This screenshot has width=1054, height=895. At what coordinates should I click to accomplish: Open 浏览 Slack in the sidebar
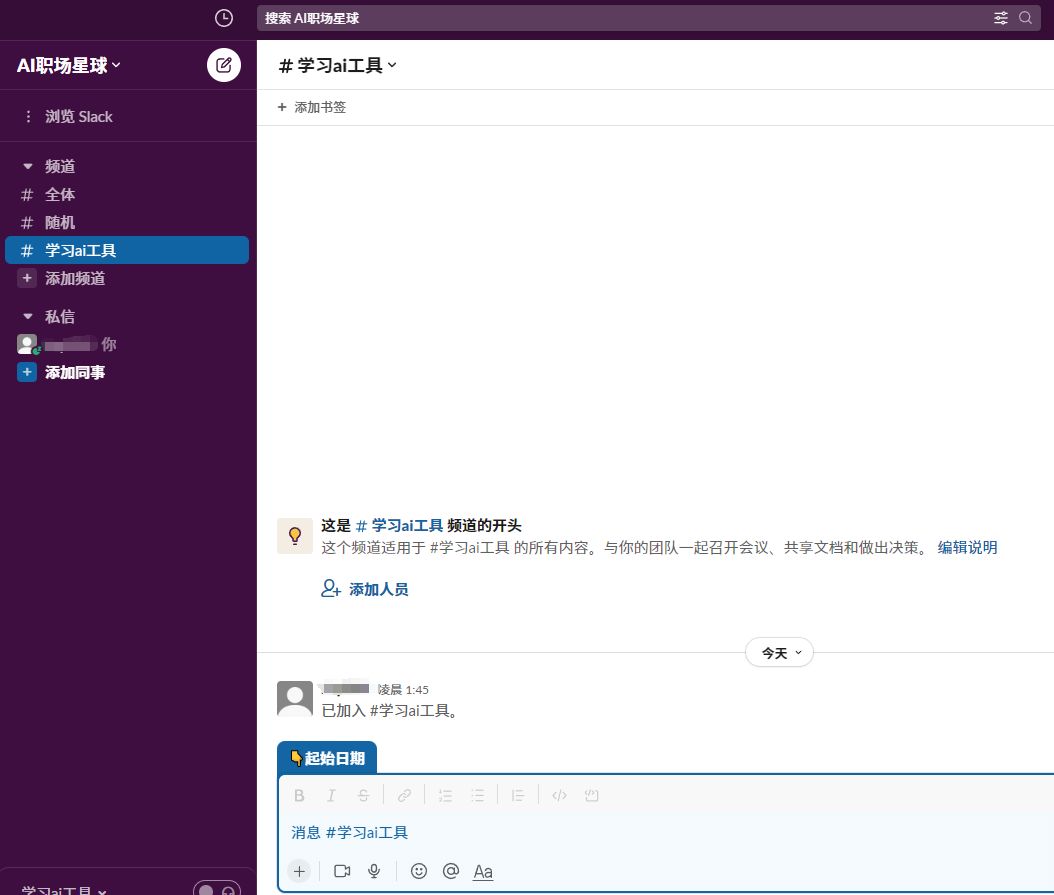click(x=78, y=116)
